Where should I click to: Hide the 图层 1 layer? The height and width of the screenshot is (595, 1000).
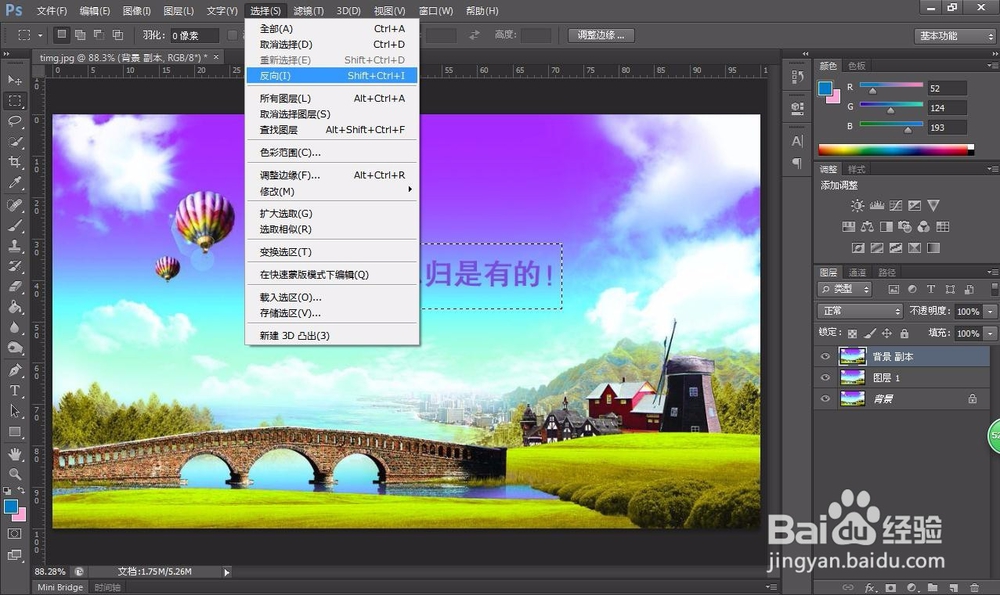(825, 378)
